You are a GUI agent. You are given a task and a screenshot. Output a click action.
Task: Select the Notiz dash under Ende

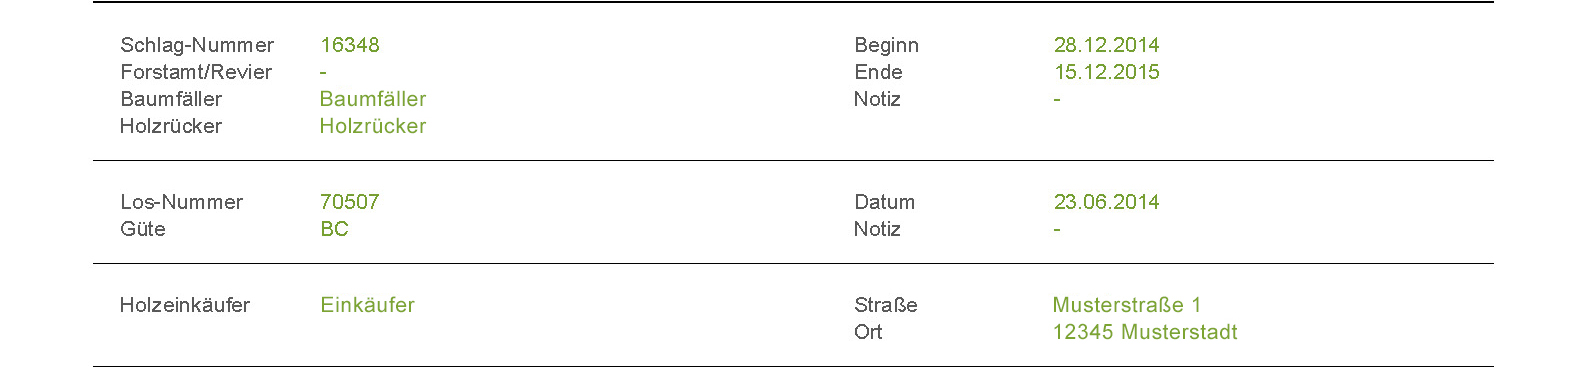1057,100
